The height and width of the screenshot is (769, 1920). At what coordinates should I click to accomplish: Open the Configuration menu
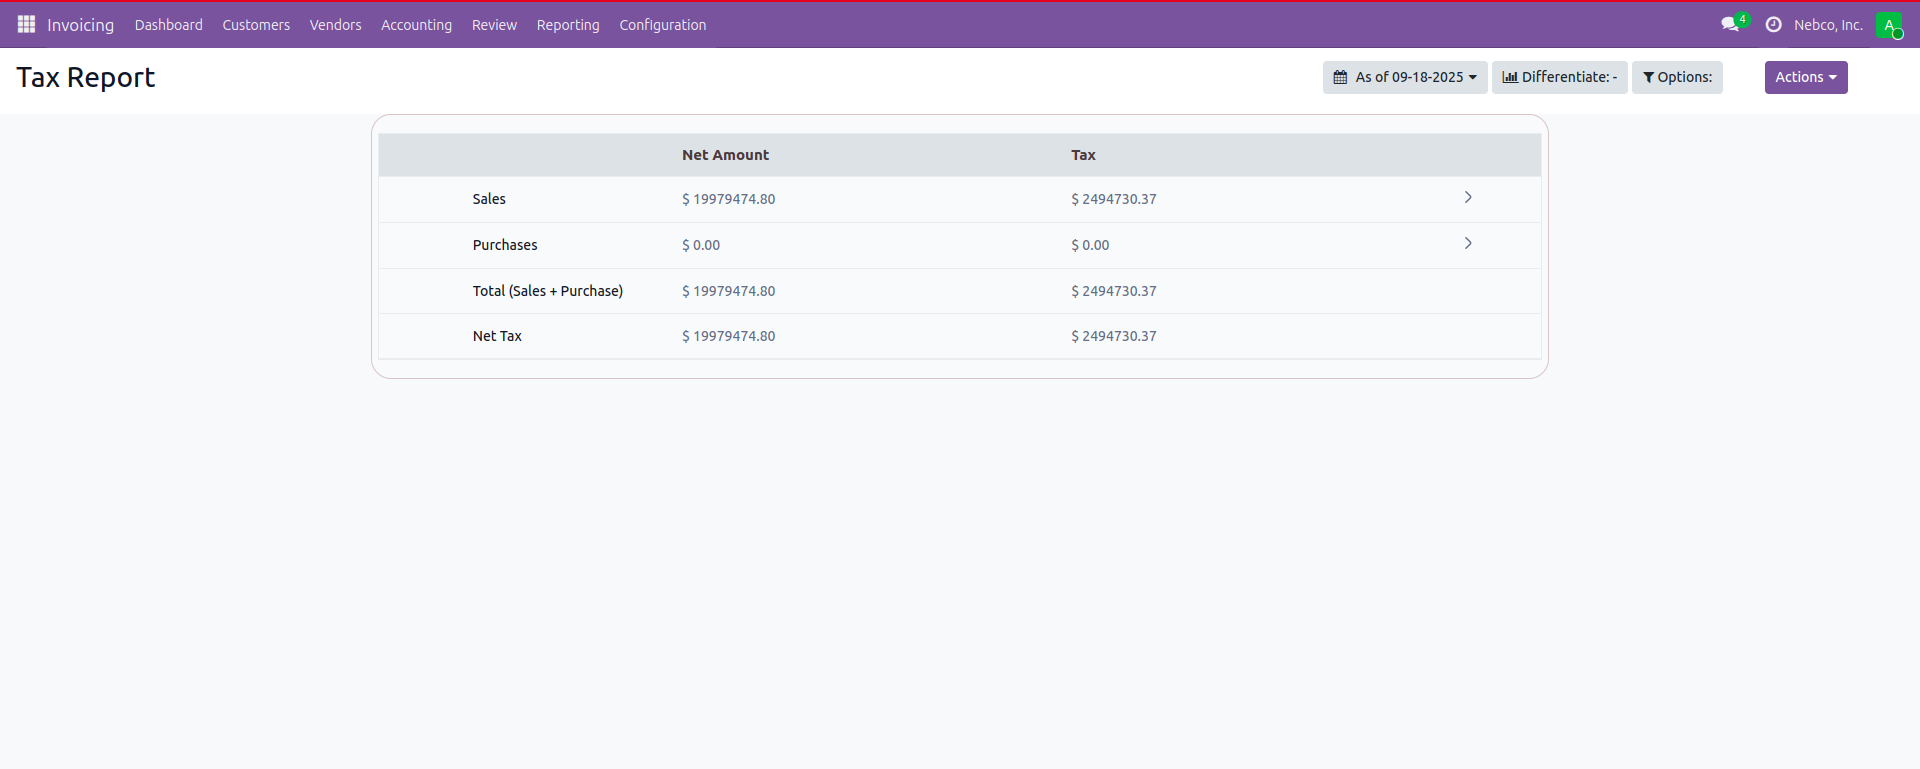[x=662, y=25]
